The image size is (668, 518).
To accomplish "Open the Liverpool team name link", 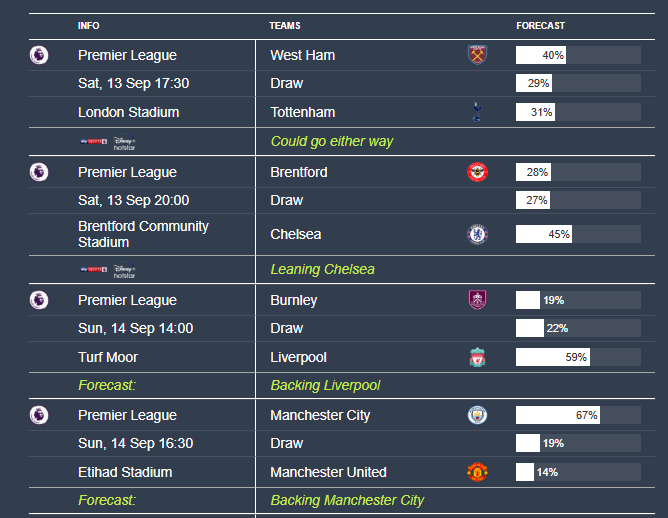I will click(x=298, y=357).
